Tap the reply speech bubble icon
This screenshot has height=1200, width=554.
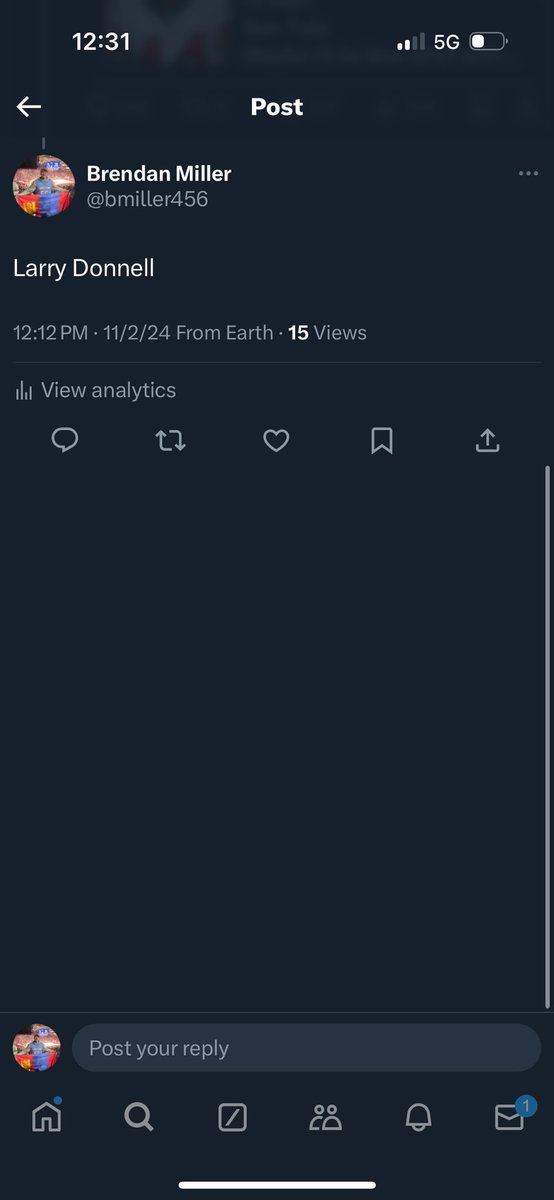pyautogui.click(x=65, y=440)
